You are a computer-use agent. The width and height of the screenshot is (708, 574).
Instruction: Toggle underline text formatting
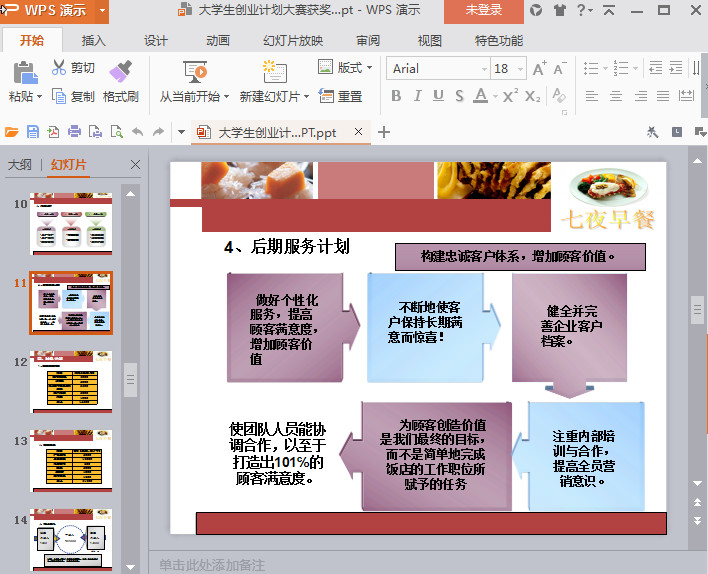click(x=438, y=95)
